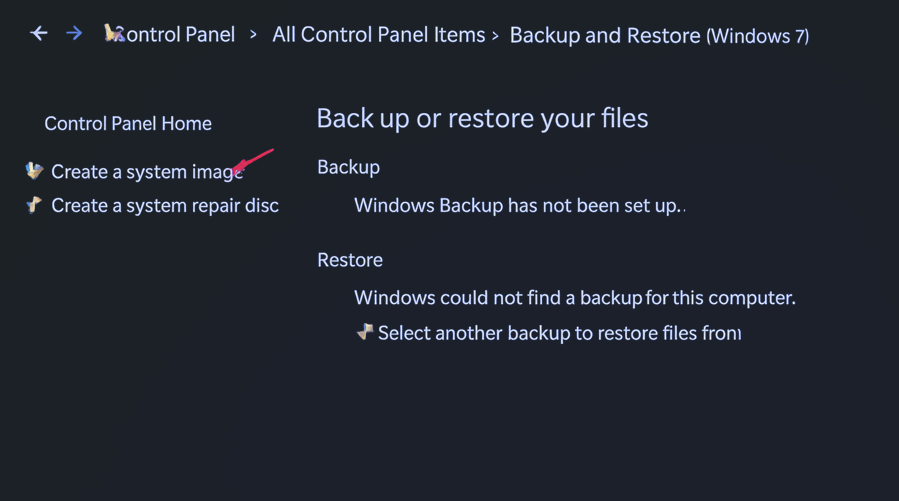The image size is (899, 501).
Task: Click the shield icon beside Select another backup
Action: coord(365,332)
